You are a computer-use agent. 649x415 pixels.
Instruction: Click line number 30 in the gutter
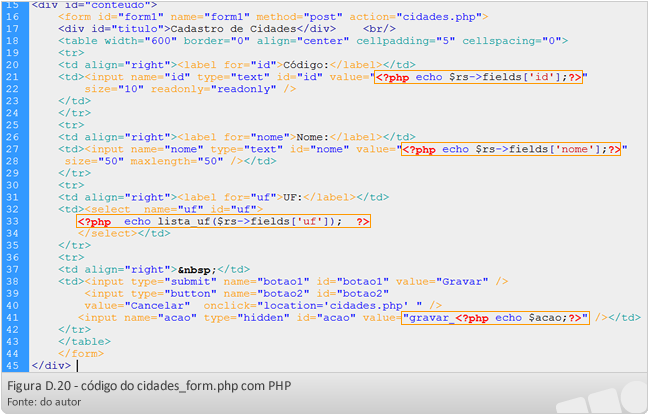[12, 185]
